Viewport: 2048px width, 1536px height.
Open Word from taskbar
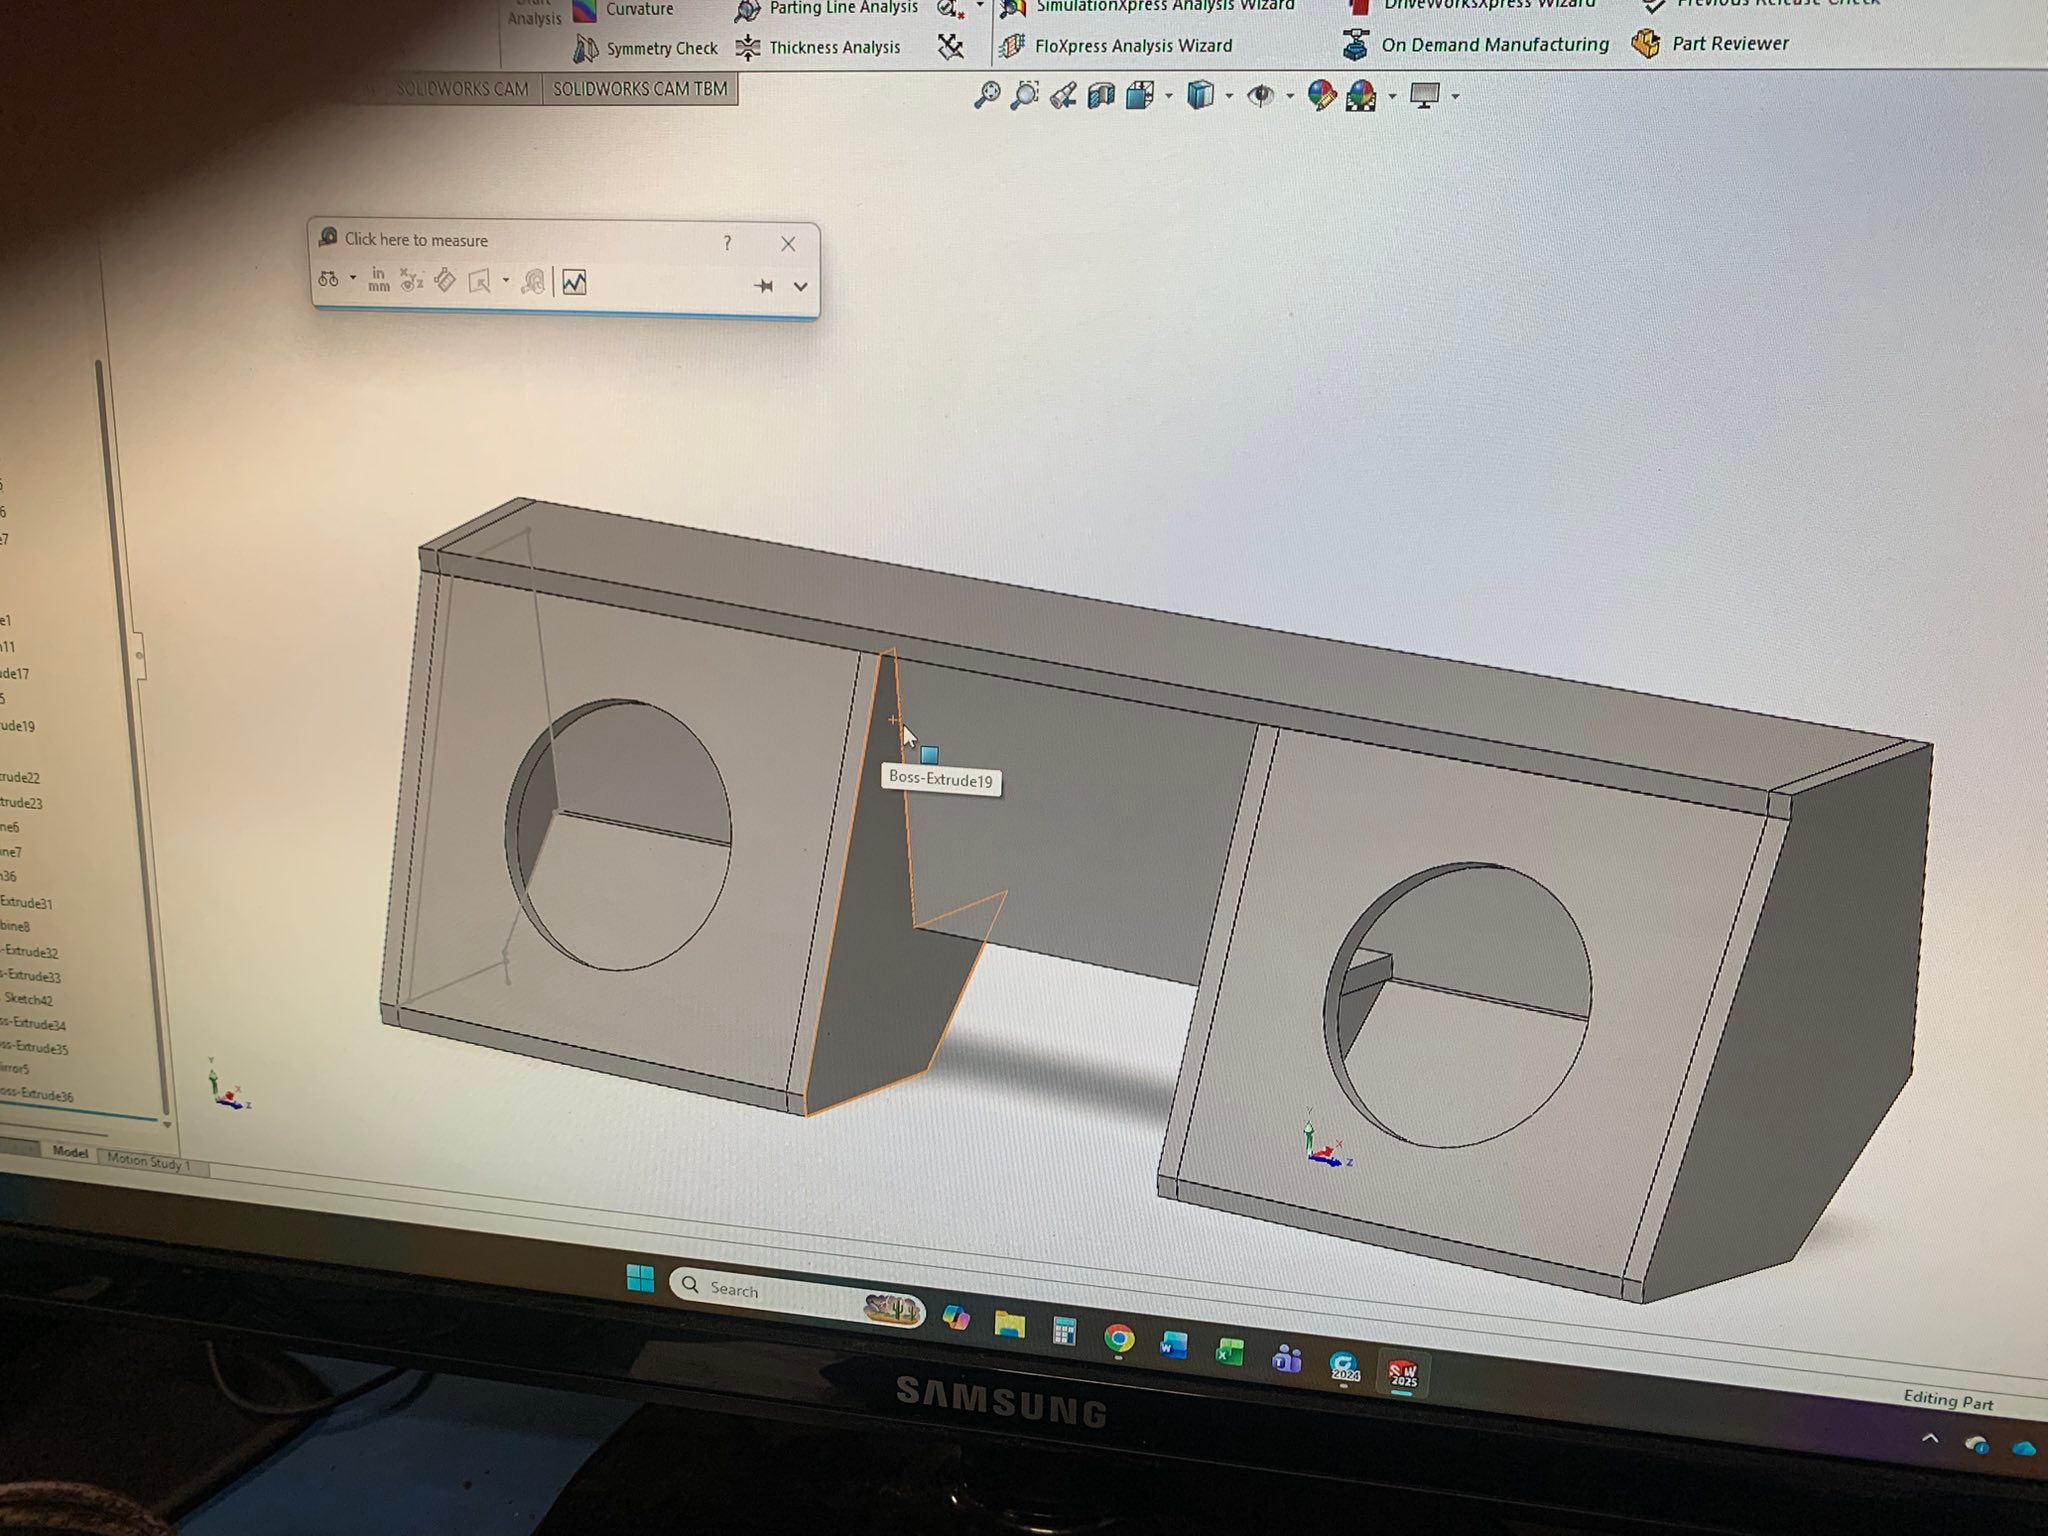(1174, 1345)
